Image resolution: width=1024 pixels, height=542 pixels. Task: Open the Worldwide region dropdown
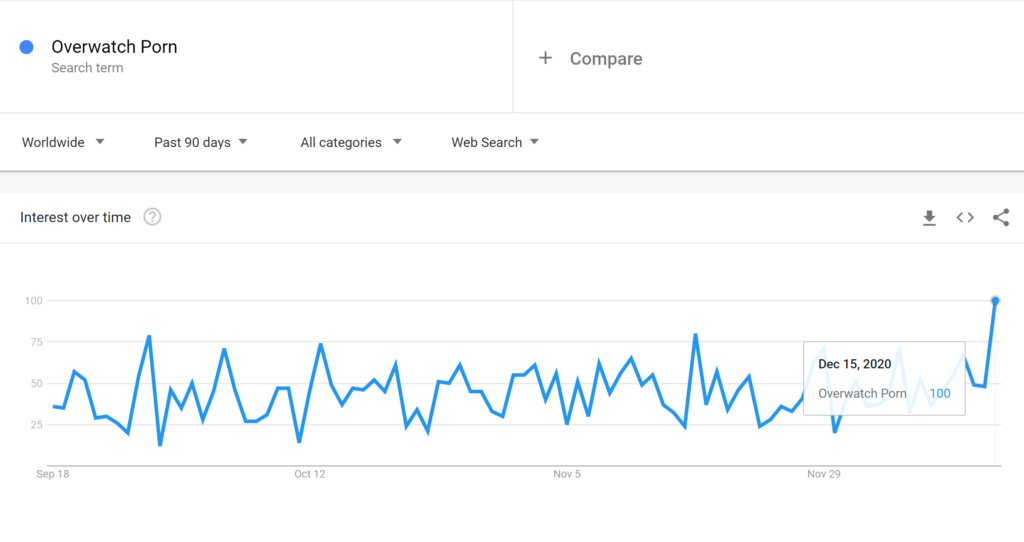[x=63, y=142]
